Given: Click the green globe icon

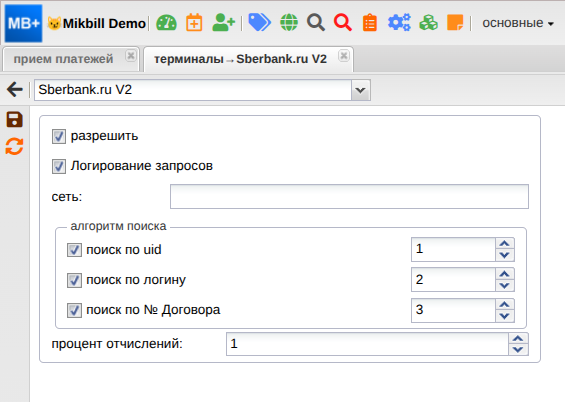Looking at the screenshot, I should click(289, 23).
